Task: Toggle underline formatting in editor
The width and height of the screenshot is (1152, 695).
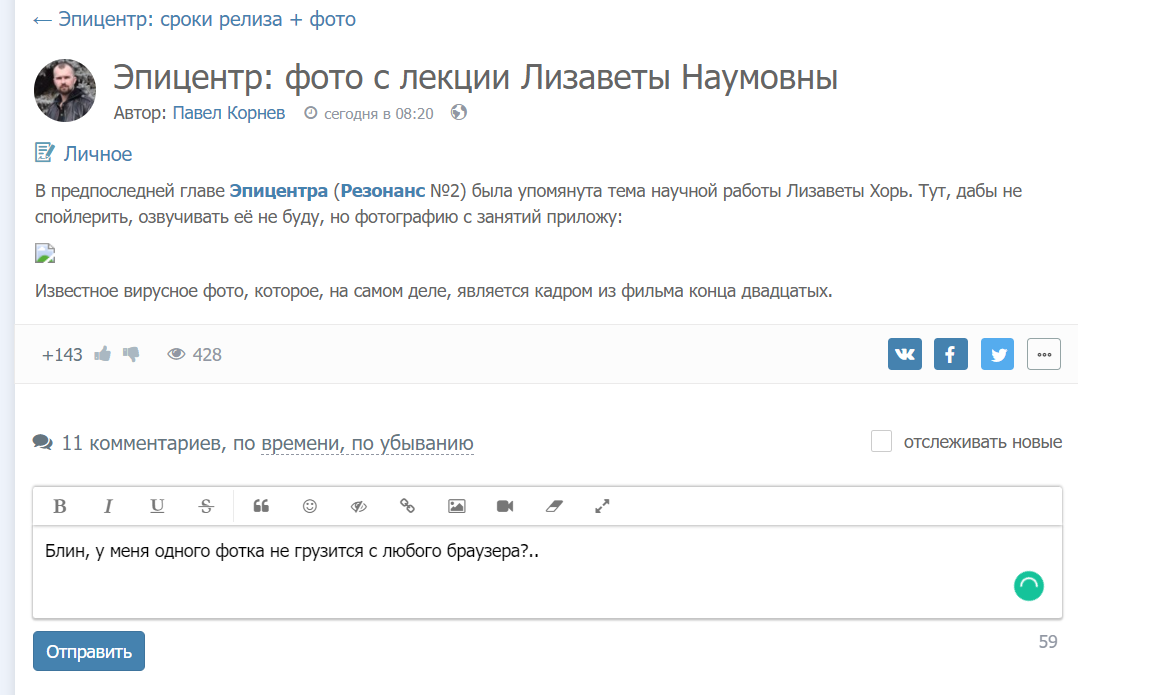Action: (x=157, y=506)
